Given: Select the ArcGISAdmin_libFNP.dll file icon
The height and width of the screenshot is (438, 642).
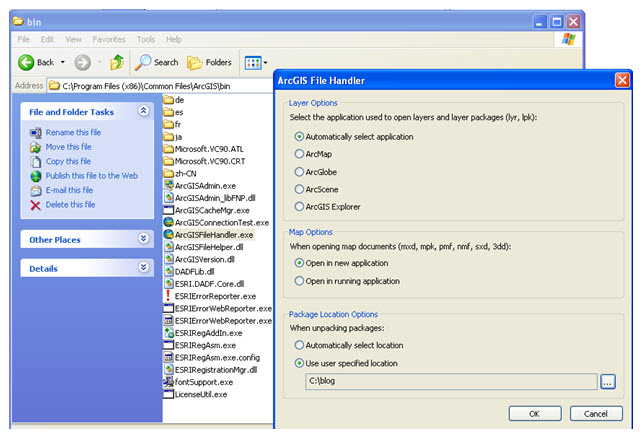Looking at the screenshot, I should click(x=169, y=197).
